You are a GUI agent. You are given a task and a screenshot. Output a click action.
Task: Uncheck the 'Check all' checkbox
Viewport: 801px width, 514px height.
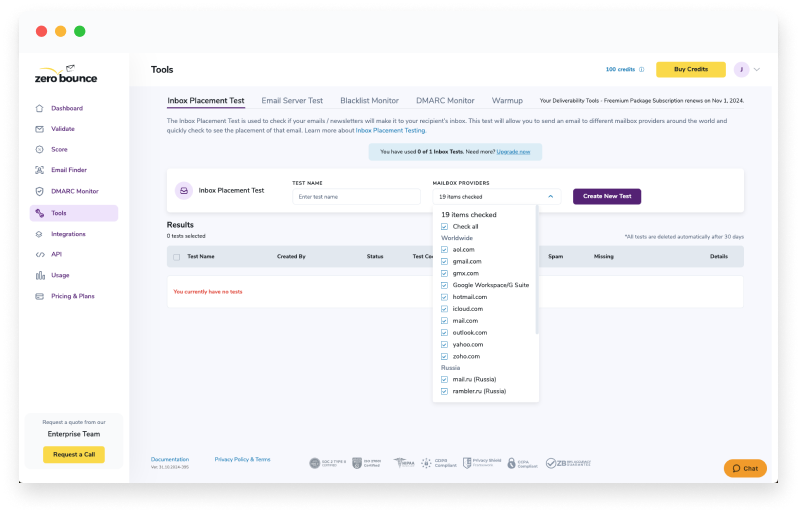444,227
